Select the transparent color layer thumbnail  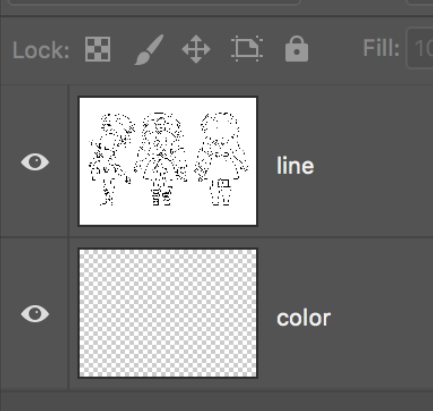point(168,313)
